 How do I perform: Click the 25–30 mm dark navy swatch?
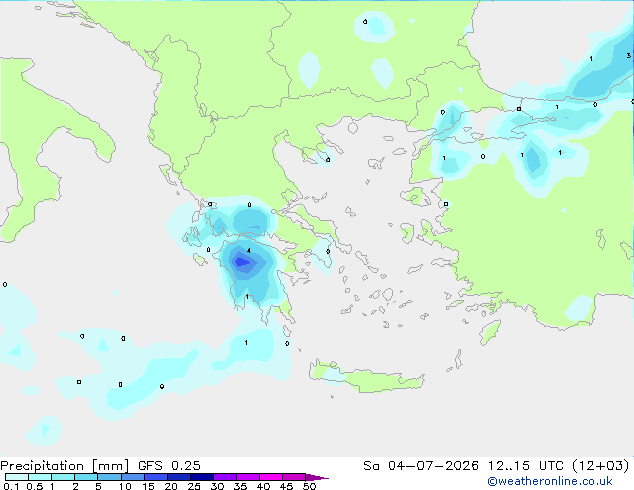coord(201,477)
